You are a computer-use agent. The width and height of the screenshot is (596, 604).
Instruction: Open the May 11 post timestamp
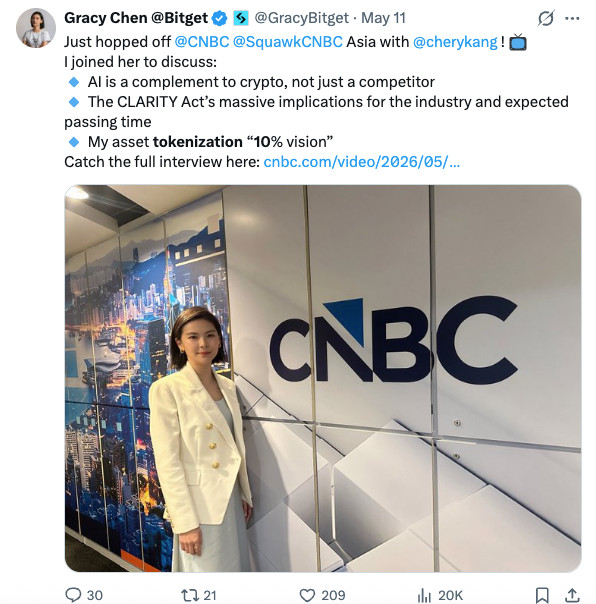coord(383,18)
